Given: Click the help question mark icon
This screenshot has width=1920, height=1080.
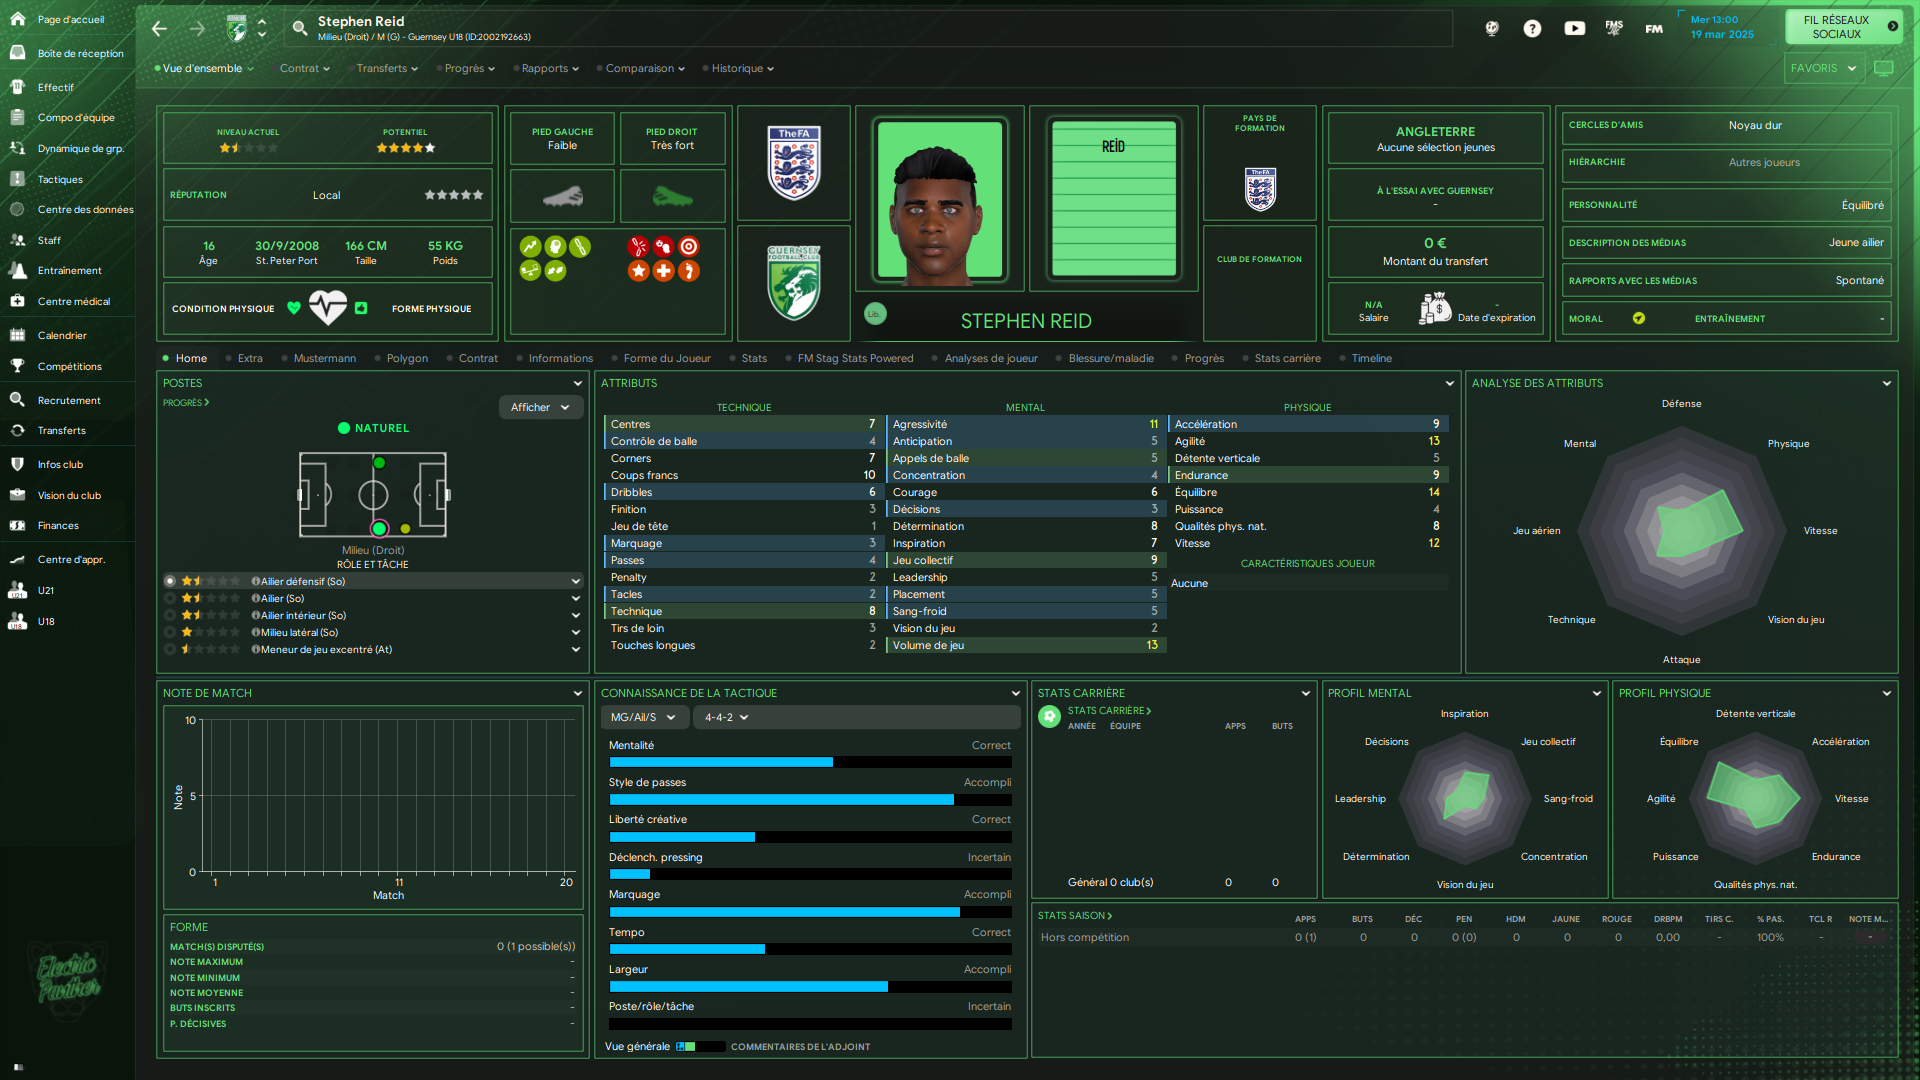Looking at the screenshot, I should coord(1532,29).
